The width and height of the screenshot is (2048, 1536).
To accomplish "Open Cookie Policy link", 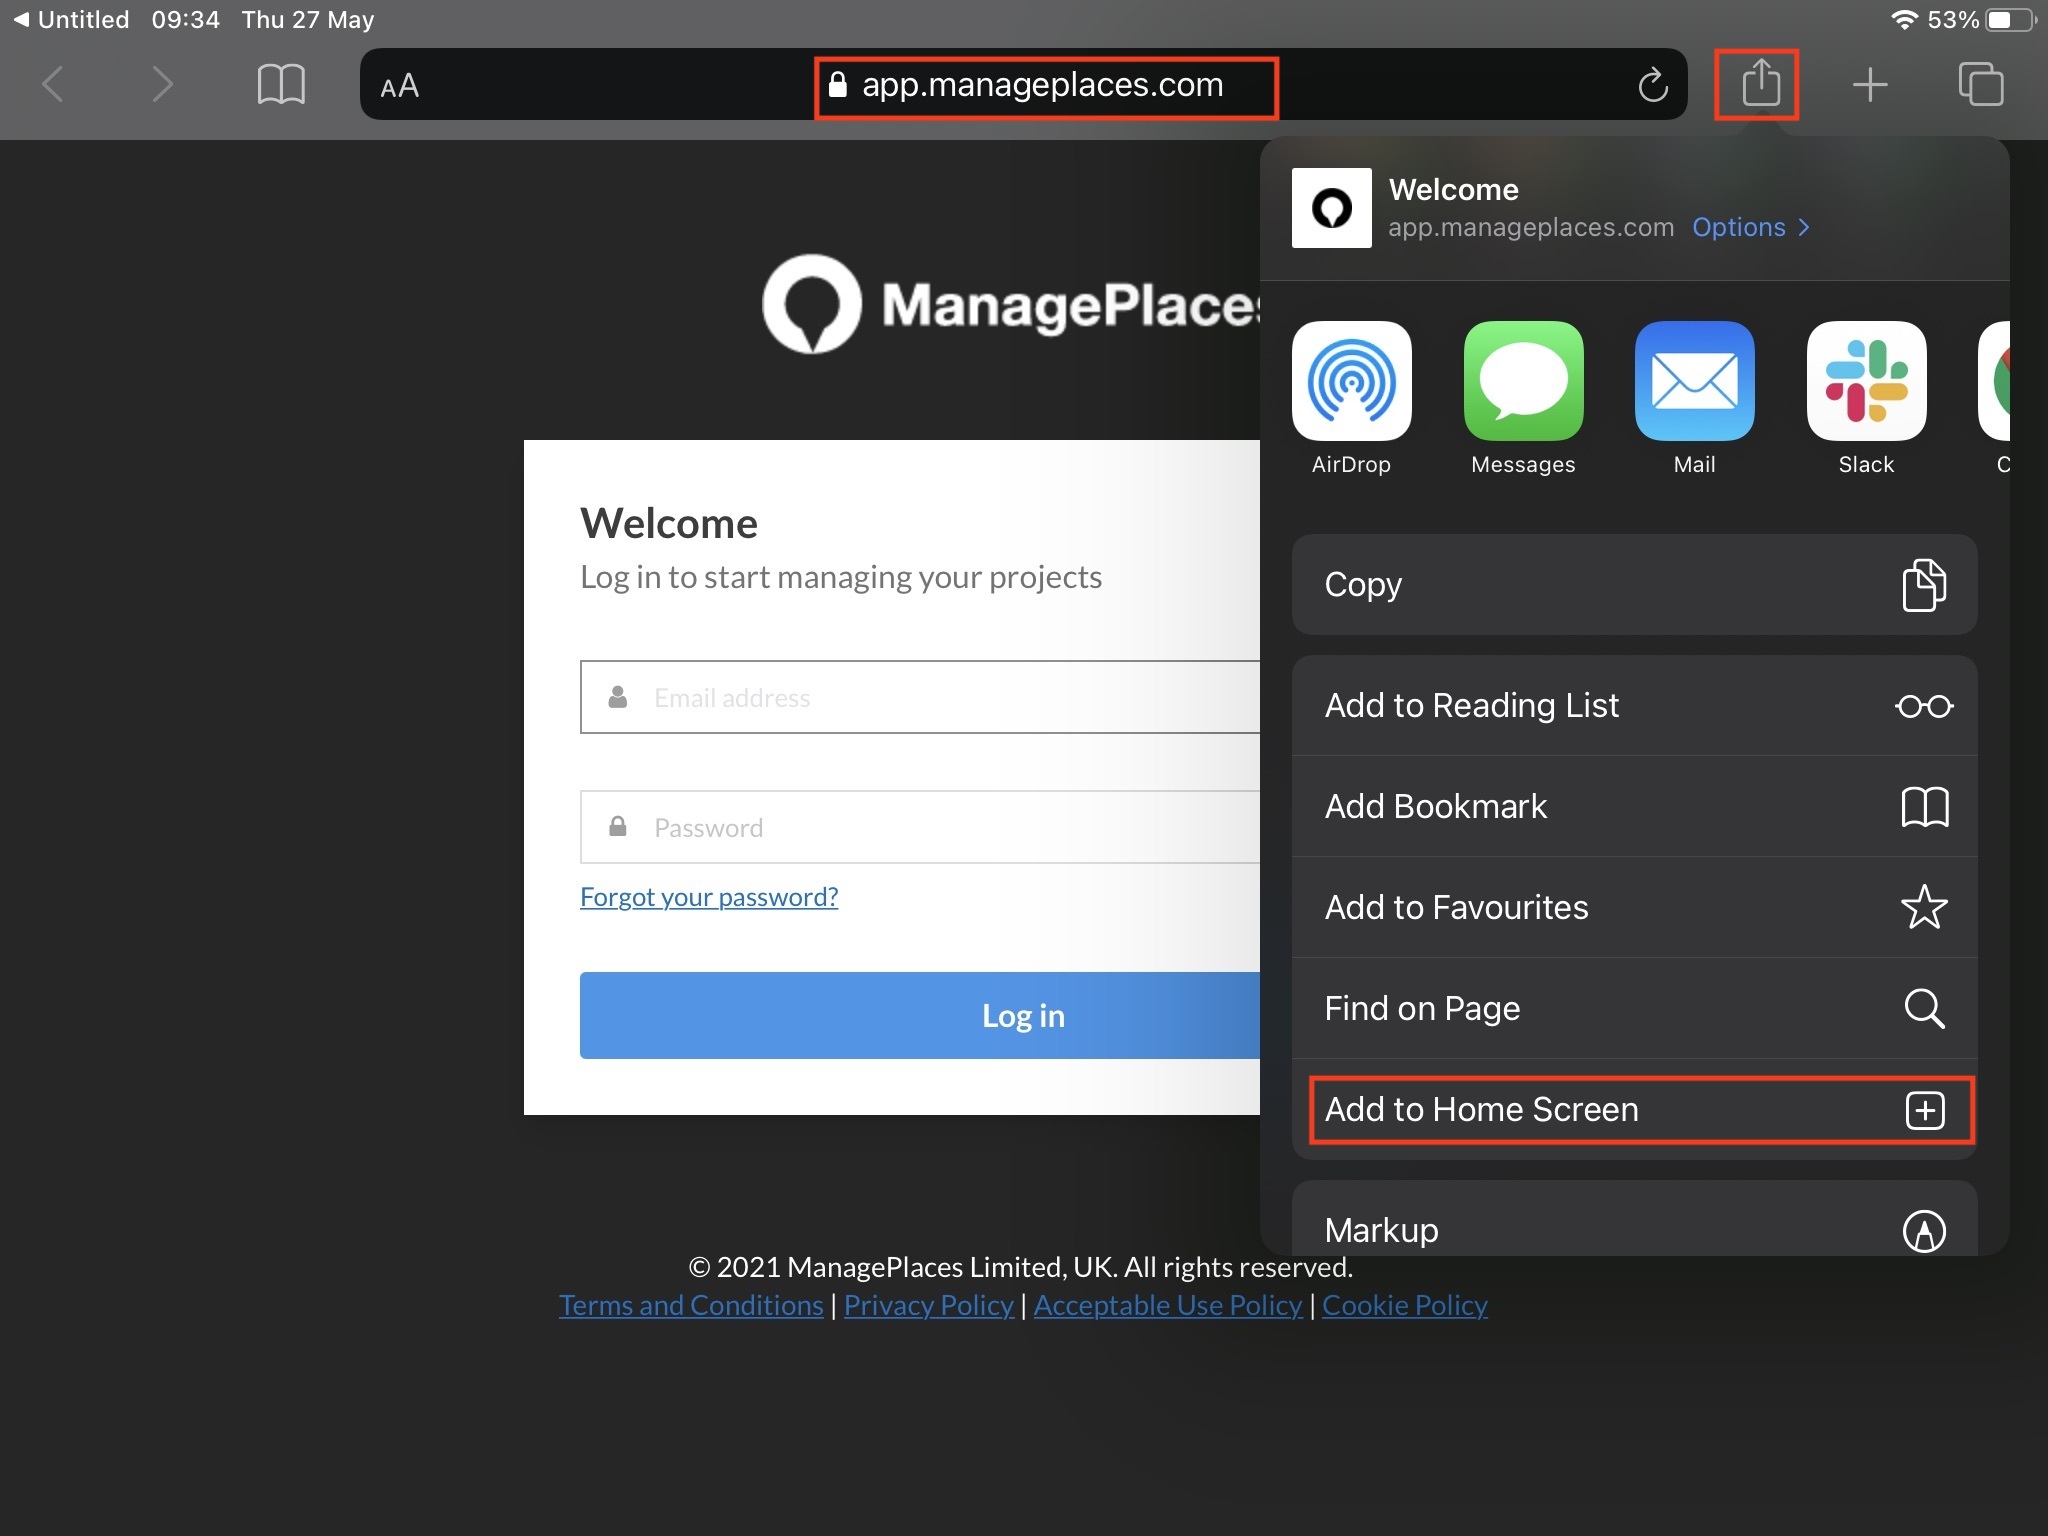I will click(1405, 1305).
